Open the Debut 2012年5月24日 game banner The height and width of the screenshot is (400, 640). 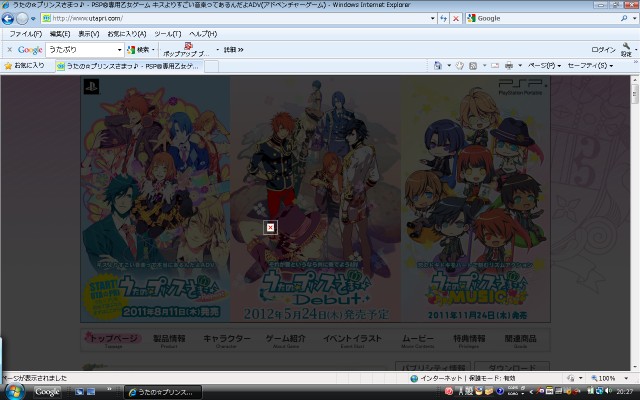316,199
